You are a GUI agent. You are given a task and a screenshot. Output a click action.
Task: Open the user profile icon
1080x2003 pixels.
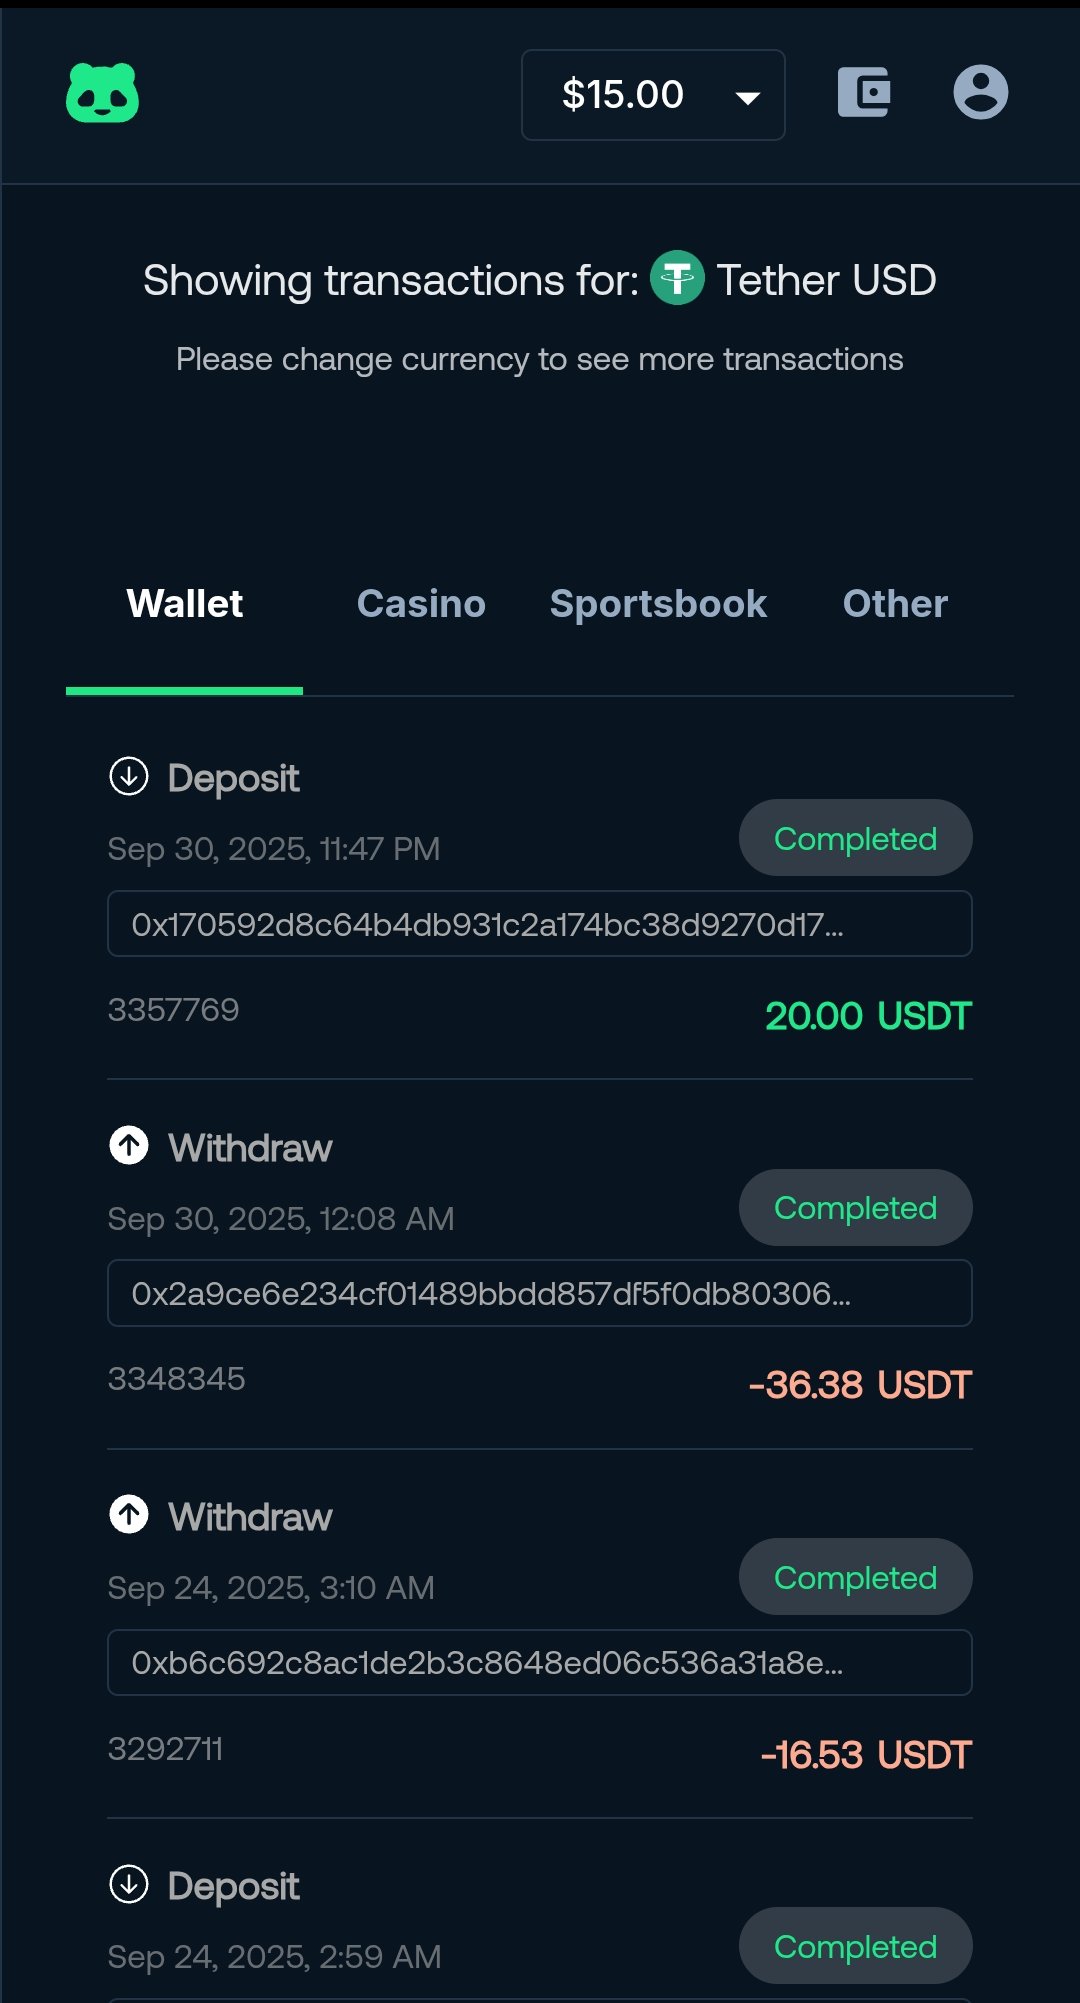980,93
